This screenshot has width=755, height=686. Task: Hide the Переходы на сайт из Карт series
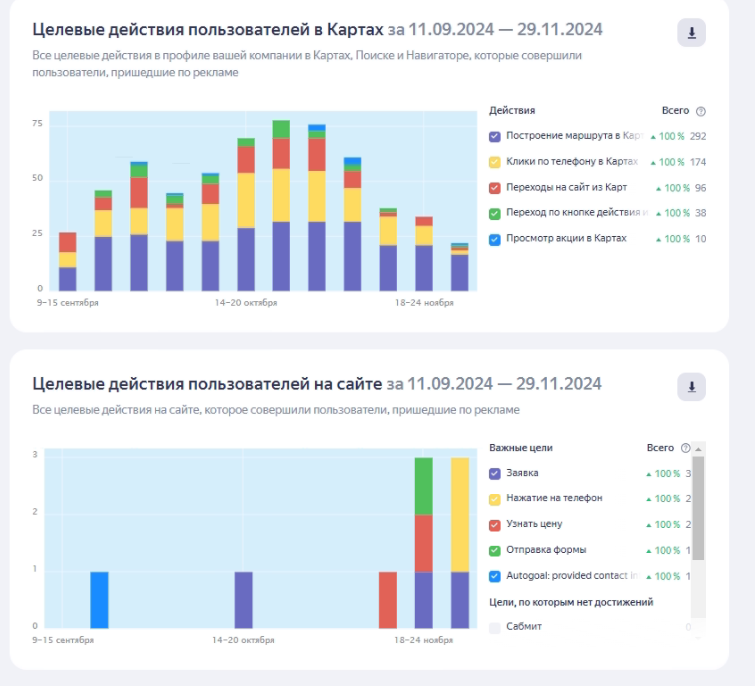pyautogui.click(x=495, y=187)
